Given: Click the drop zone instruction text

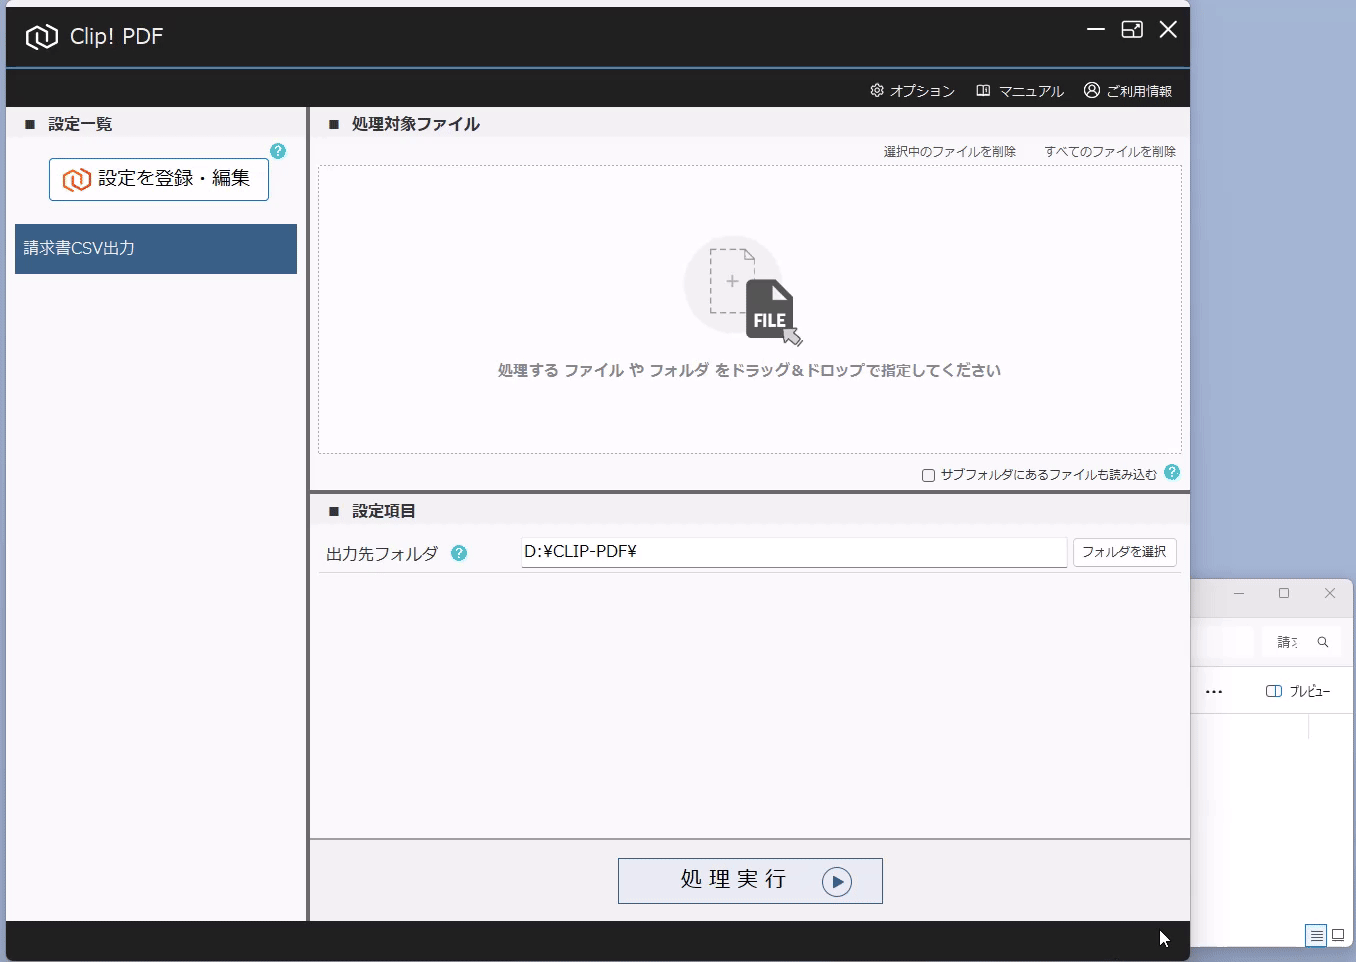Looking at the screenshot, I should pyautogui.click(x=749, y=371).
